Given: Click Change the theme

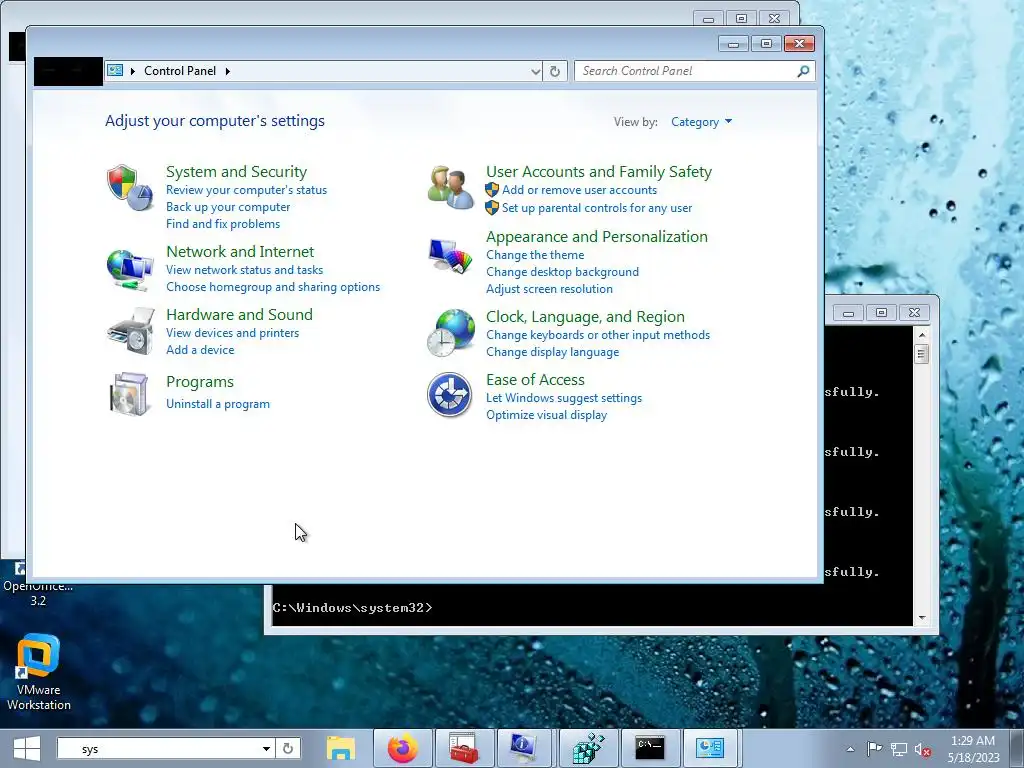Looking at the screenshot, I should [x=535, y=255].
